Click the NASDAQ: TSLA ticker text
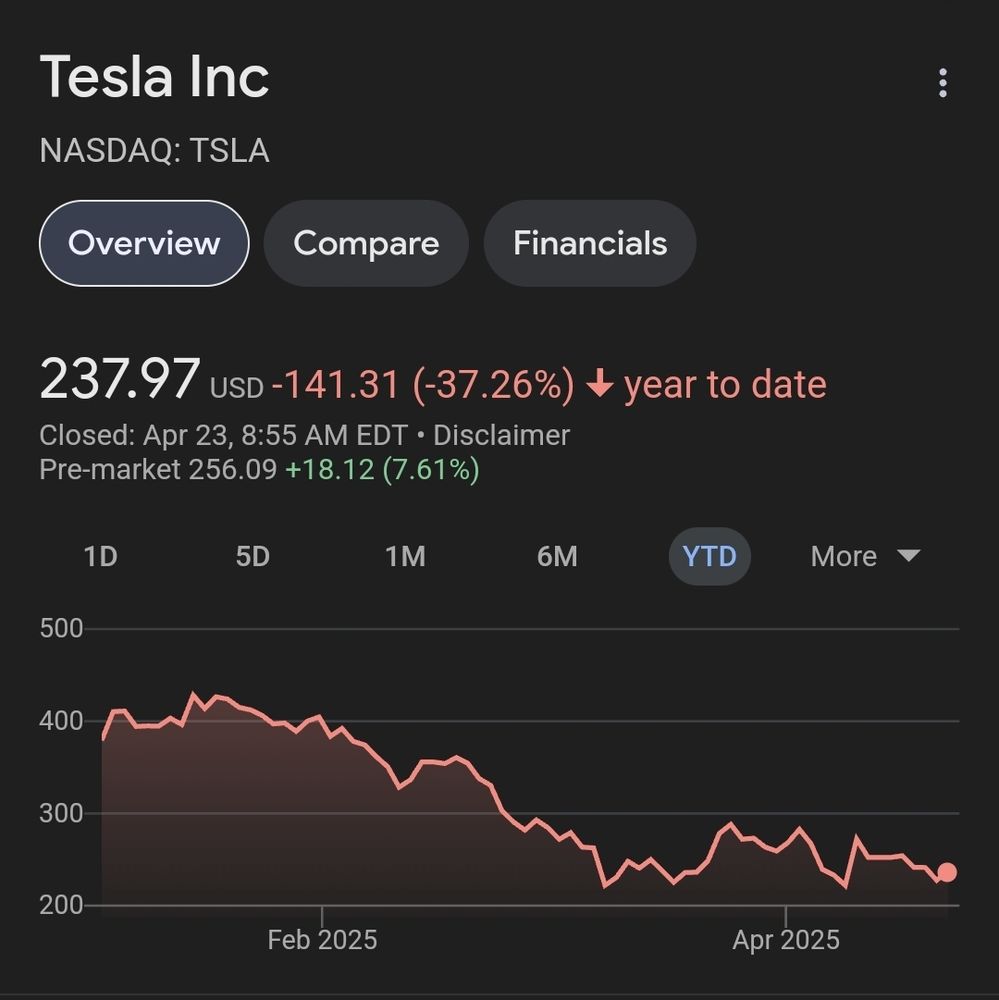Viewport: 999px width, 1000px height. 155,151
